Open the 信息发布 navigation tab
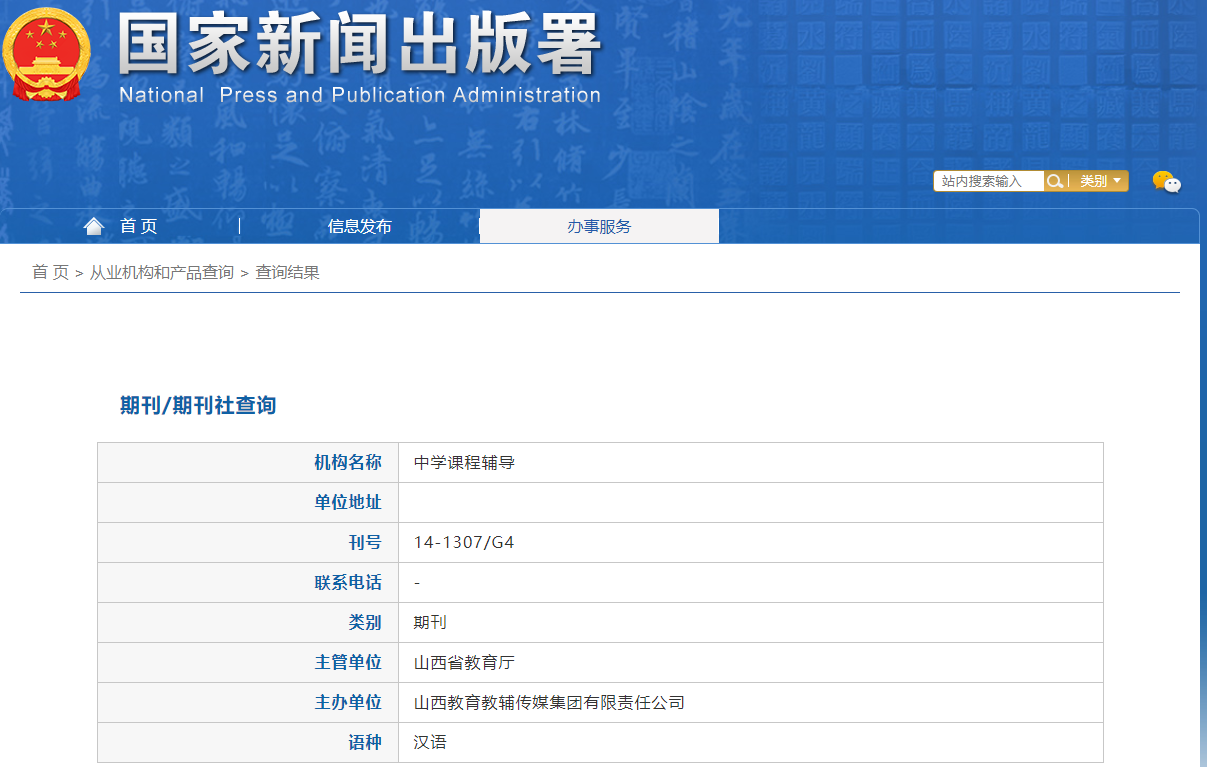Screen dimensions: 1207x767 [360, 226]
